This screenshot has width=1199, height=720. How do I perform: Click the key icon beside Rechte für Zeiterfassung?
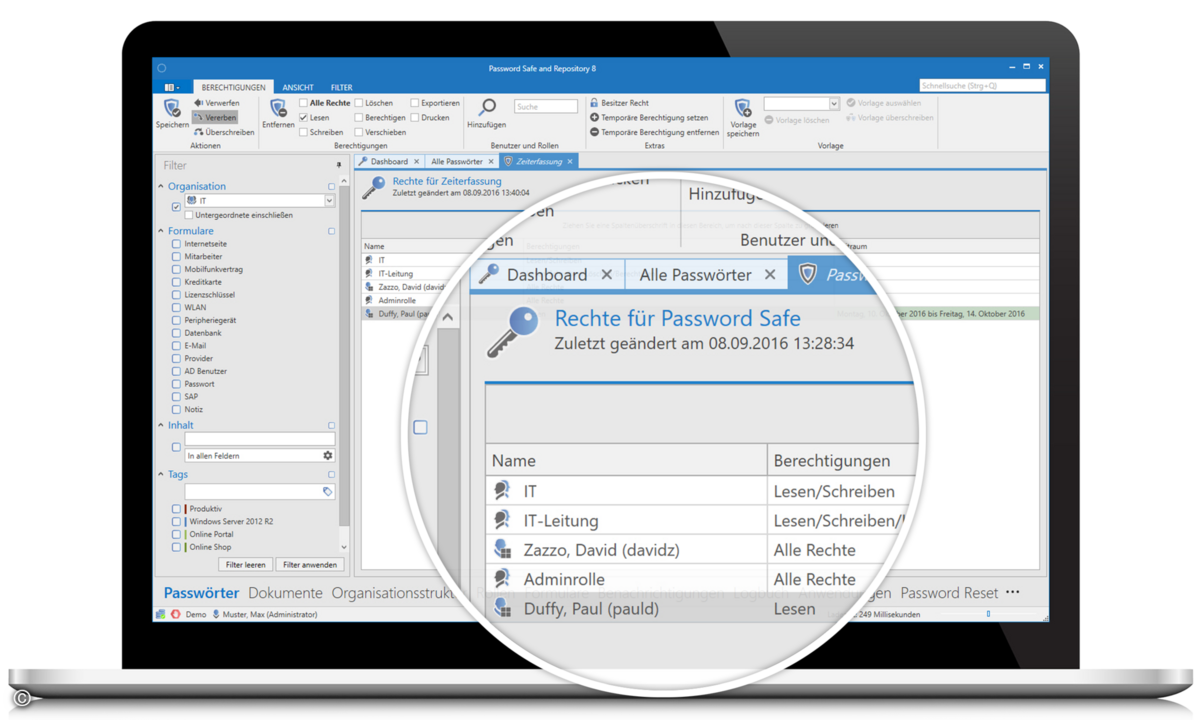[374, 186]
